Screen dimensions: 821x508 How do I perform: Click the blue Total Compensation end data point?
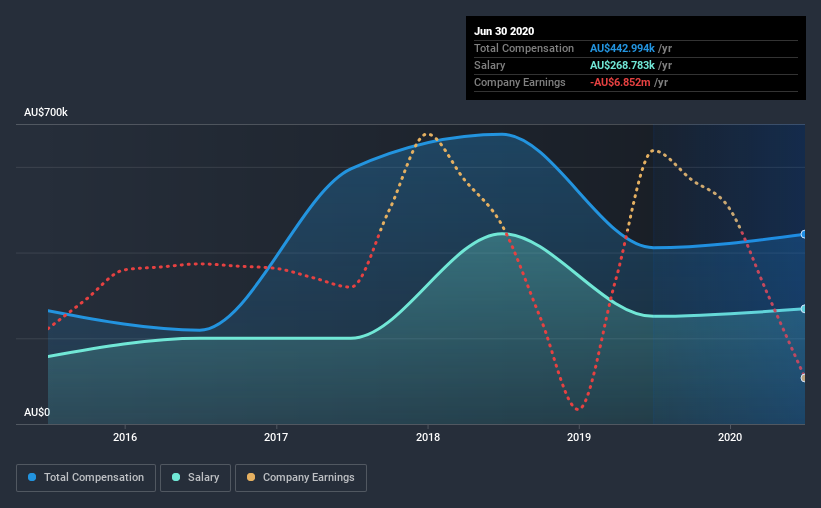click(803, 235)
